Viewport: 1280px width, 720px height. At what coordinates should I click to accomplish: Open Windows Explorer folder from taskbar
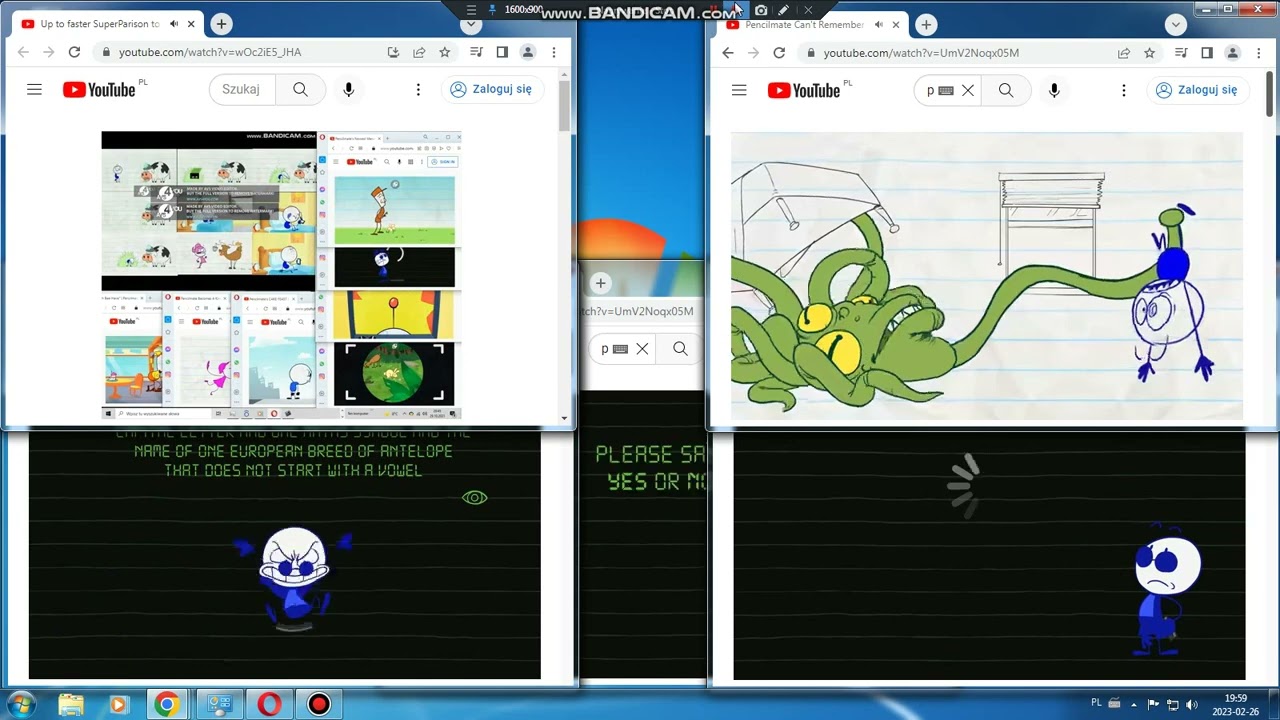70,704
